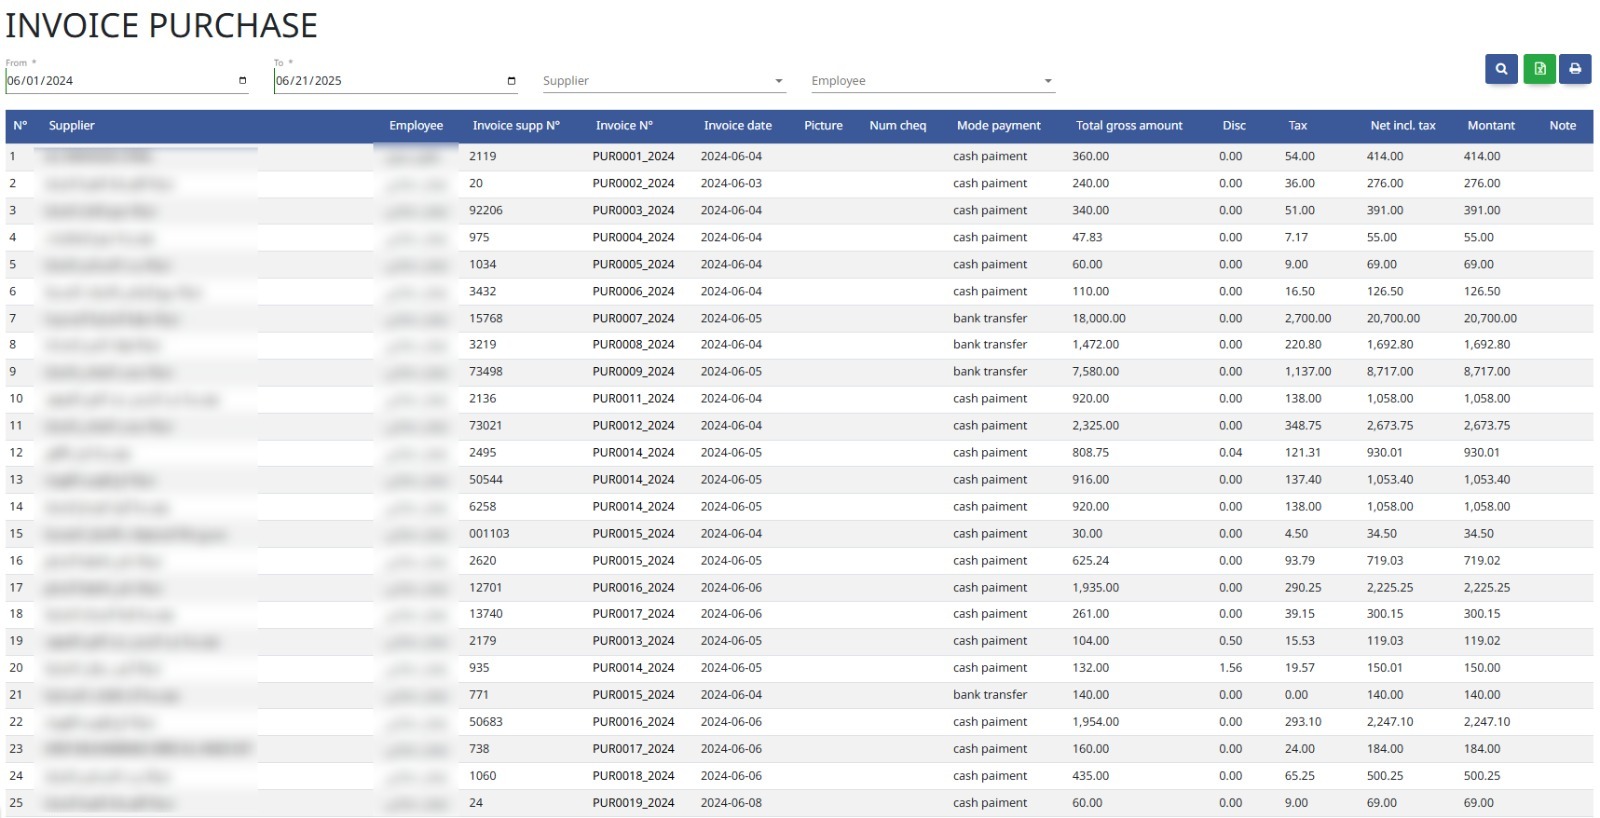Open the Supplier dropdown filter
1600x818 pixels.
tap(664, 81)
